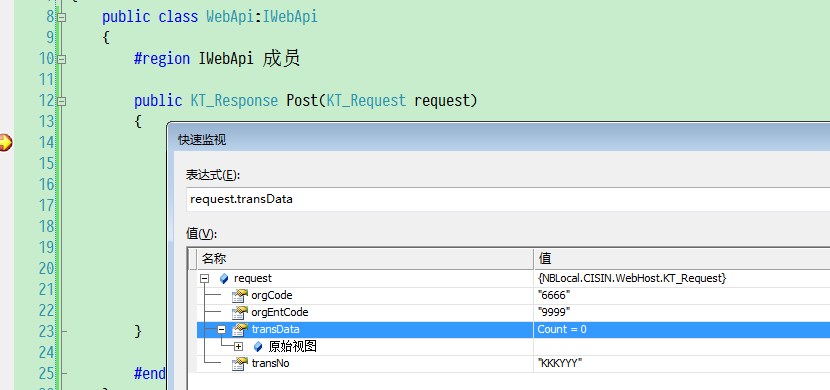Click the blue cube icon beside 原始视图
The width and height of the screenshot is (830, 390).
click(x=258, y=347)
